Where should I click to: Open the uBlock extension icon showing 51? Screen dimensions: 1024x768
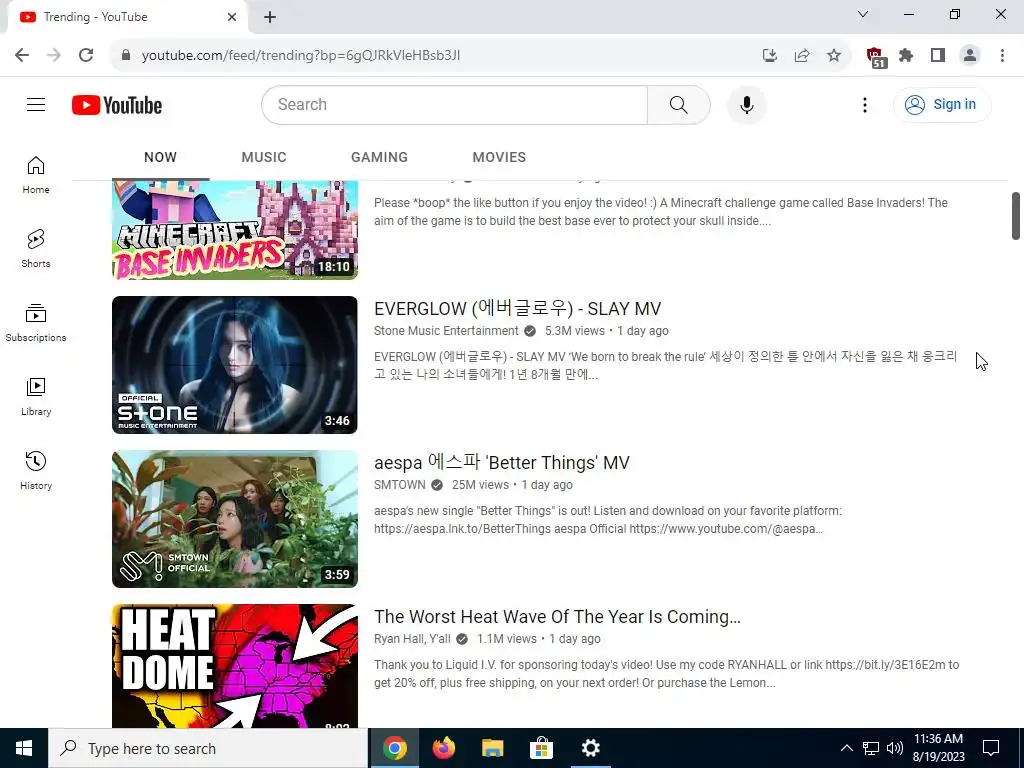pyautogui.click(x=876, y=57)
